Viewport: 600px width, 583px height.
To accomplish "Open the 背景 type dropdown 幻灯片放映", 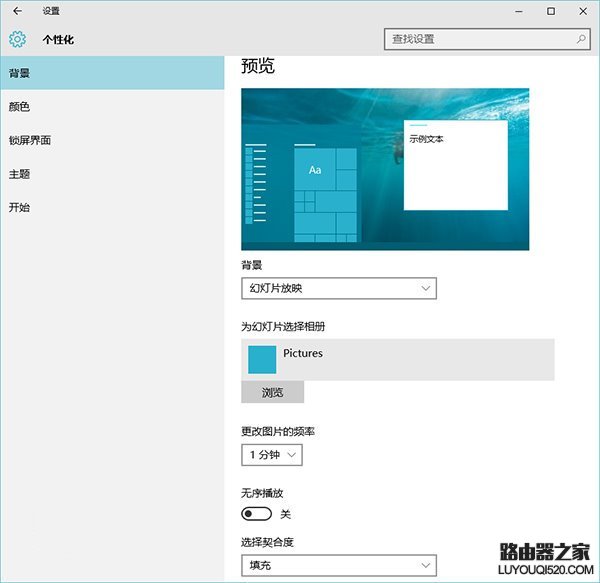I will 339,288.
